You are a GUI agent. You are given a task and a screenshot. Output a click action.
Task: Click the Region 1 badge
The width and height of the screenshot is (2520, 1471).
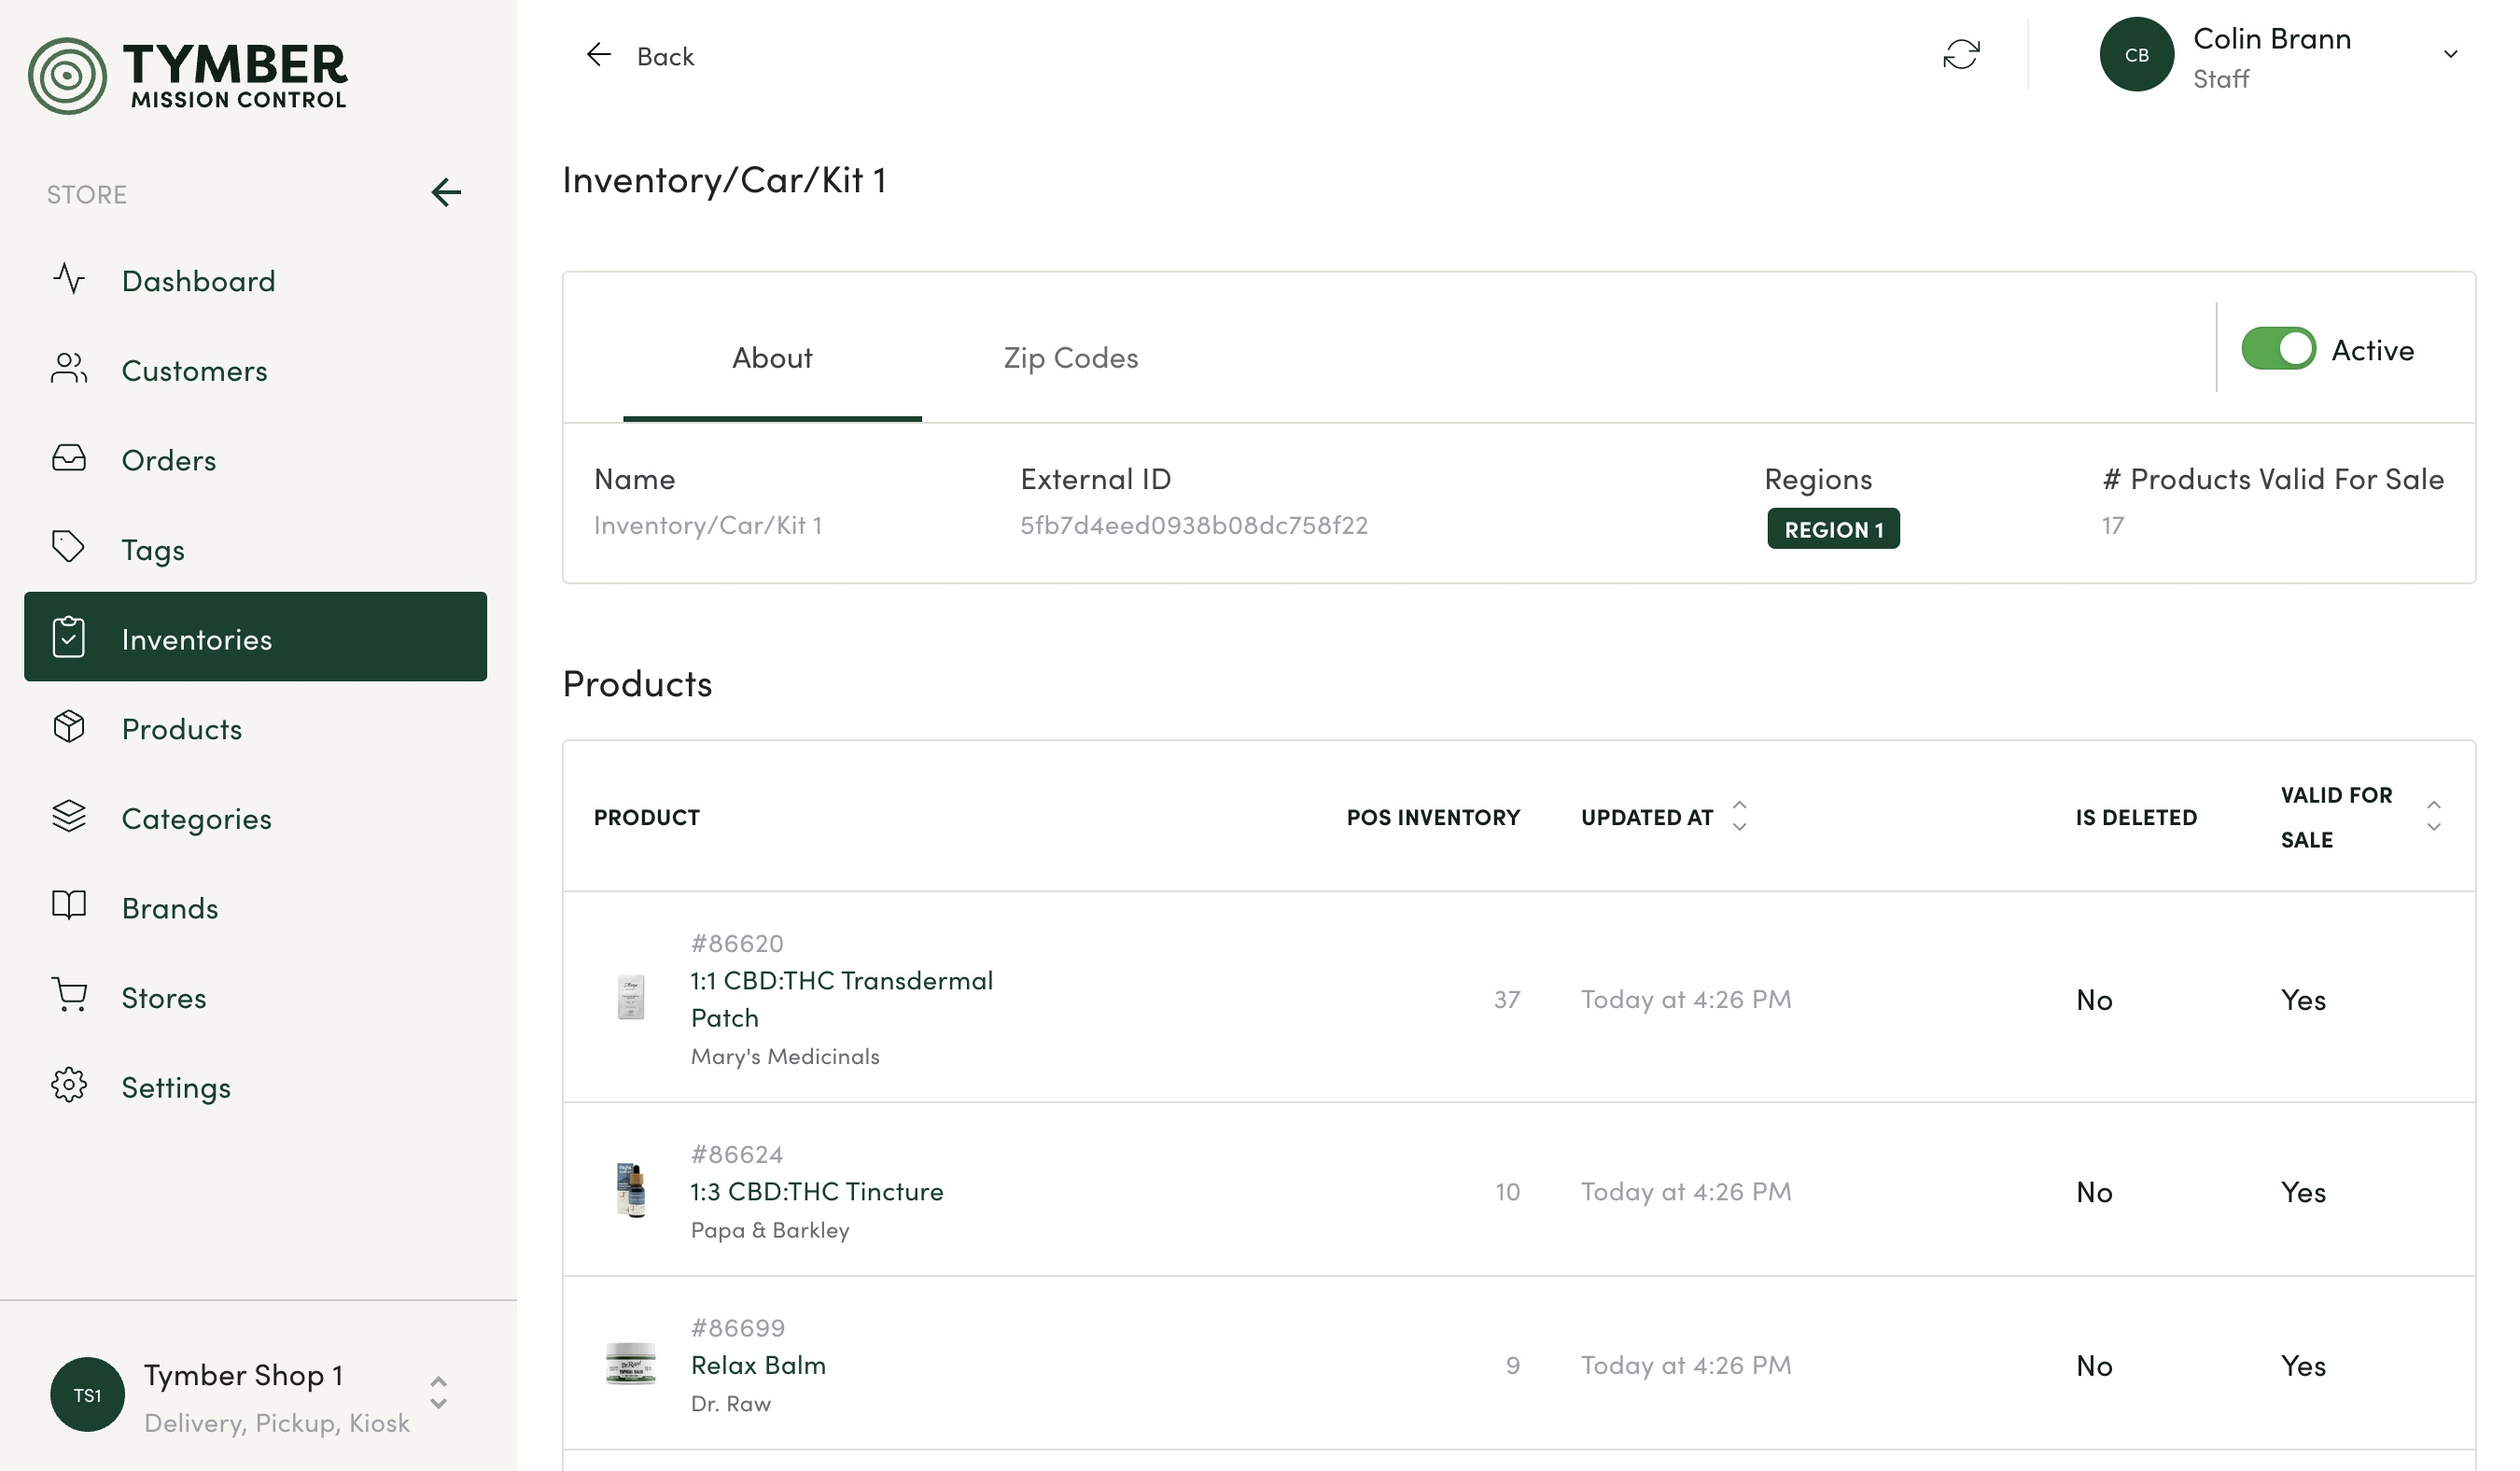tap(1832, 529)
